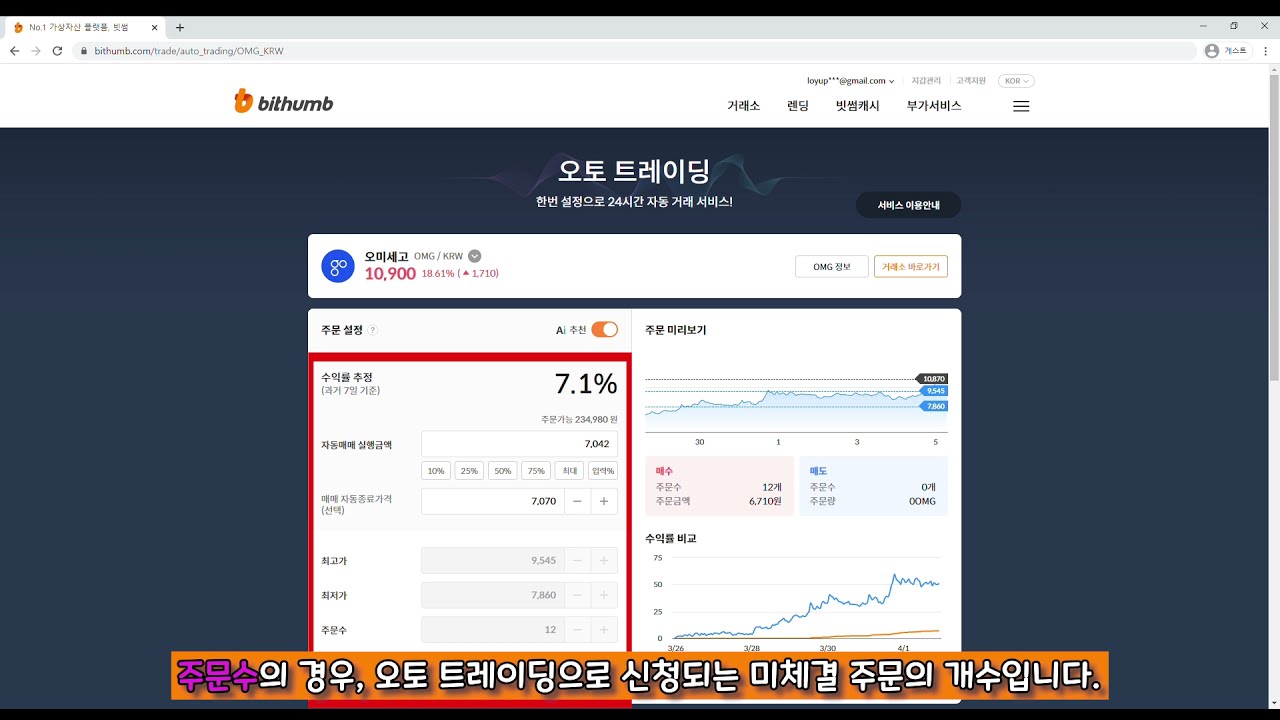Viewport: 1280px width, 720px height.
Task: Click the site lock icon in the address bar
Action: (84, 51)
